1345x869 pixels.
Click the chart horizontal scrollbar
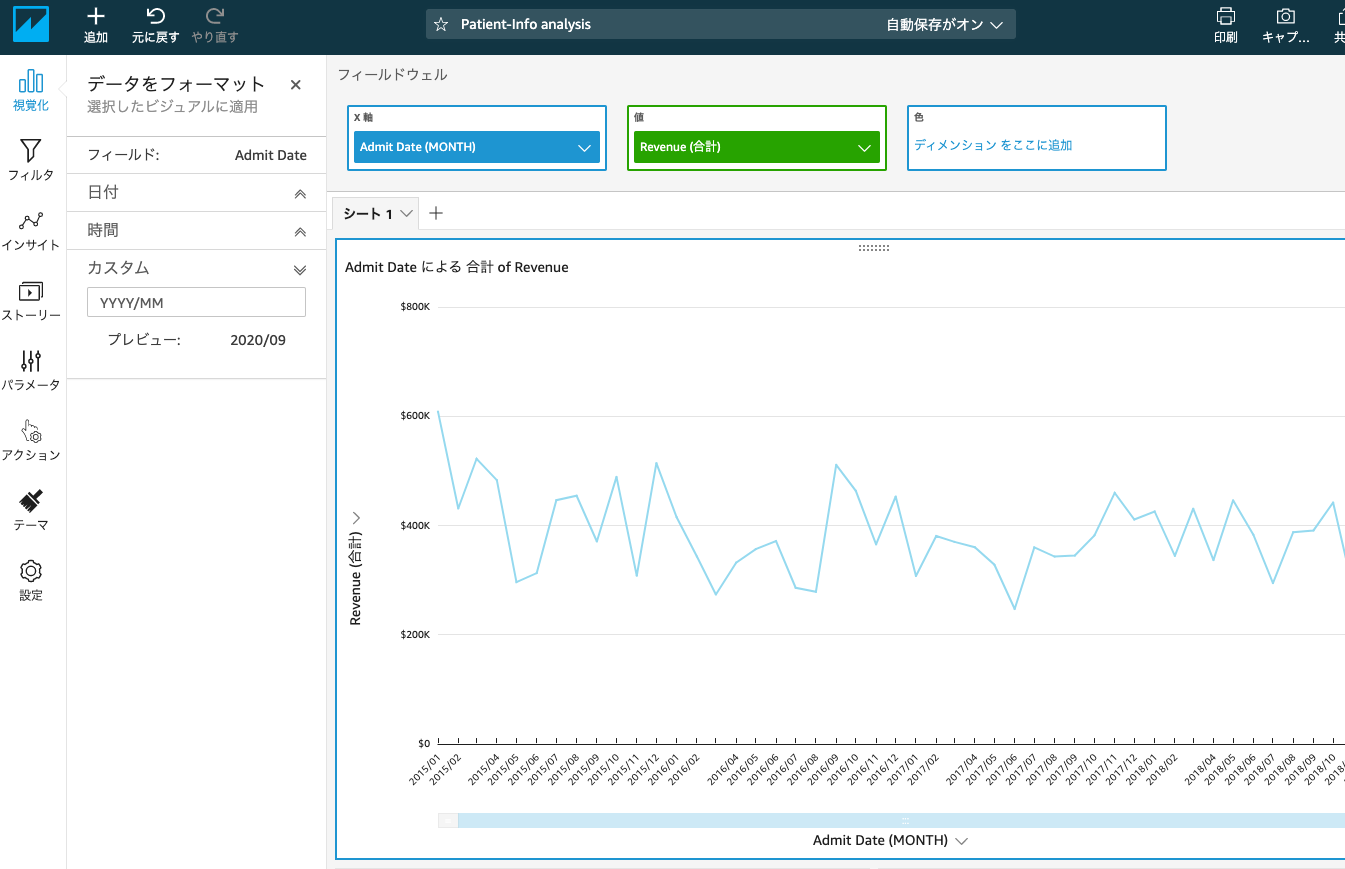tap(900, 820)
